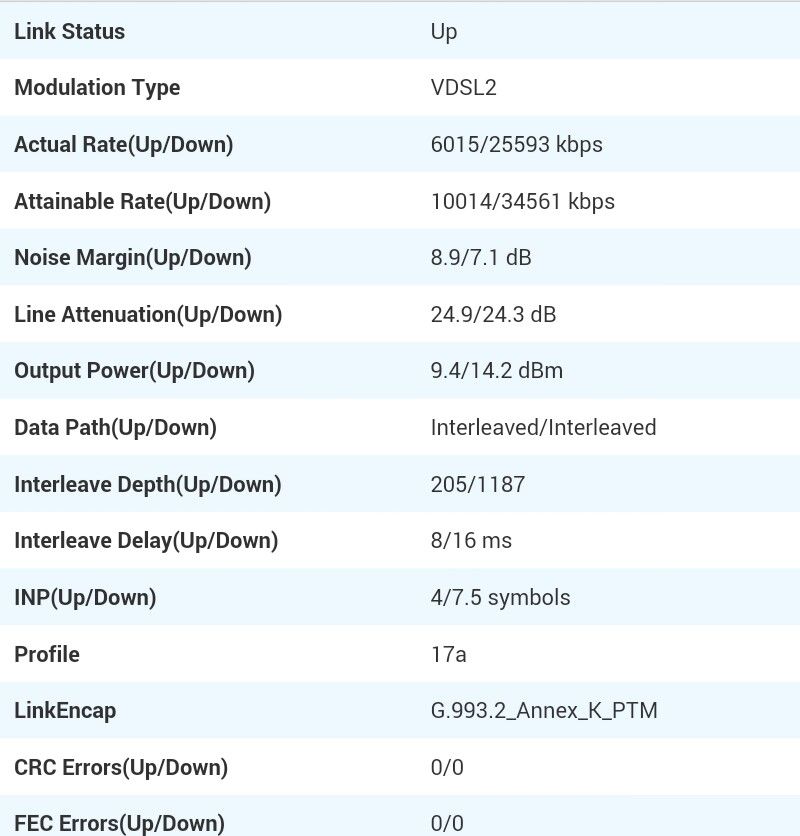Click the Attainable Rate(Up/Down) label
The image size is (800, 836).
click(x=142, y=201)
